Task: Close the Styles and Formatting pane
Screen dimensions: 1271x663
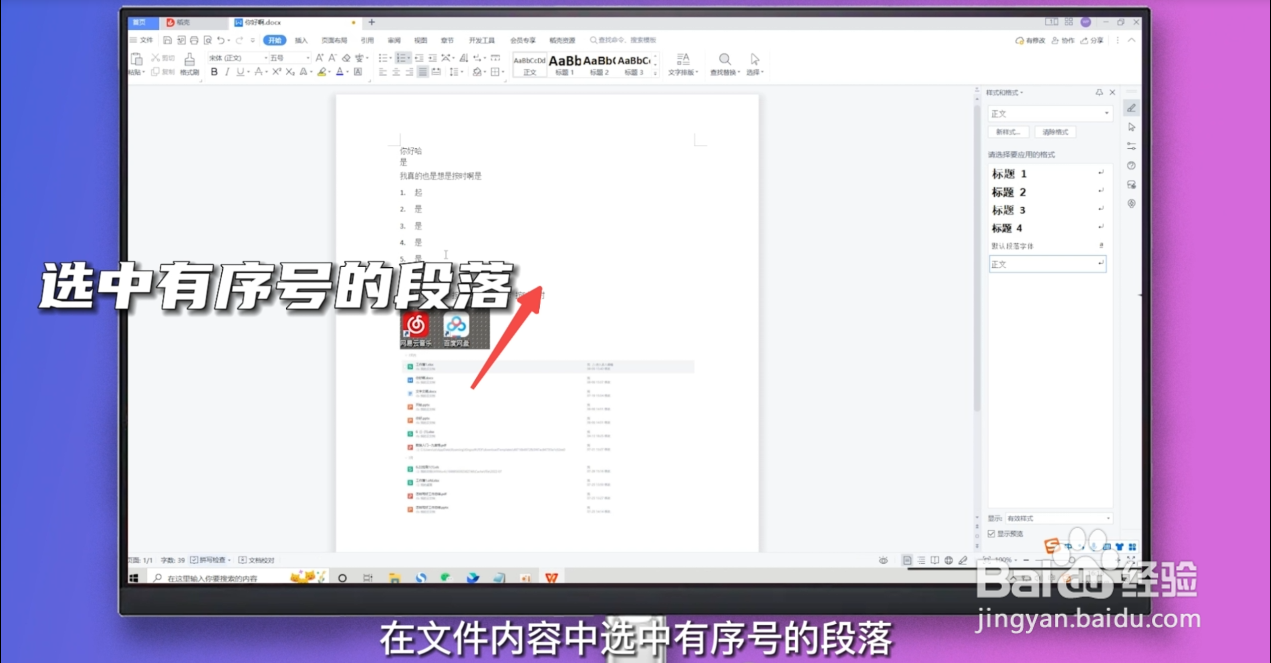Action: click(x=1112, y=92)
